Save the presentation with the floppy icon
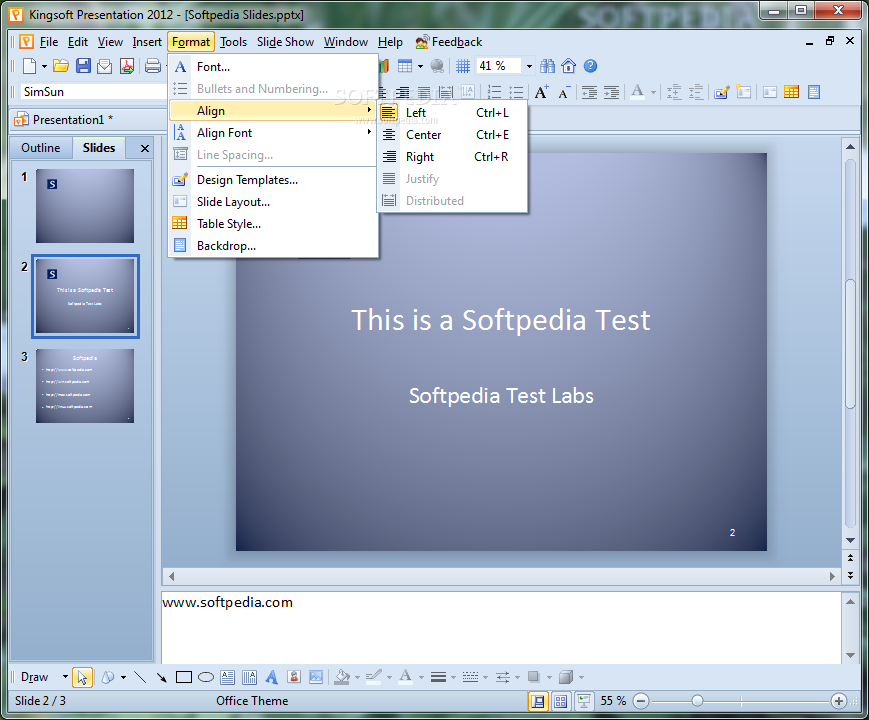 coord(83,66)
